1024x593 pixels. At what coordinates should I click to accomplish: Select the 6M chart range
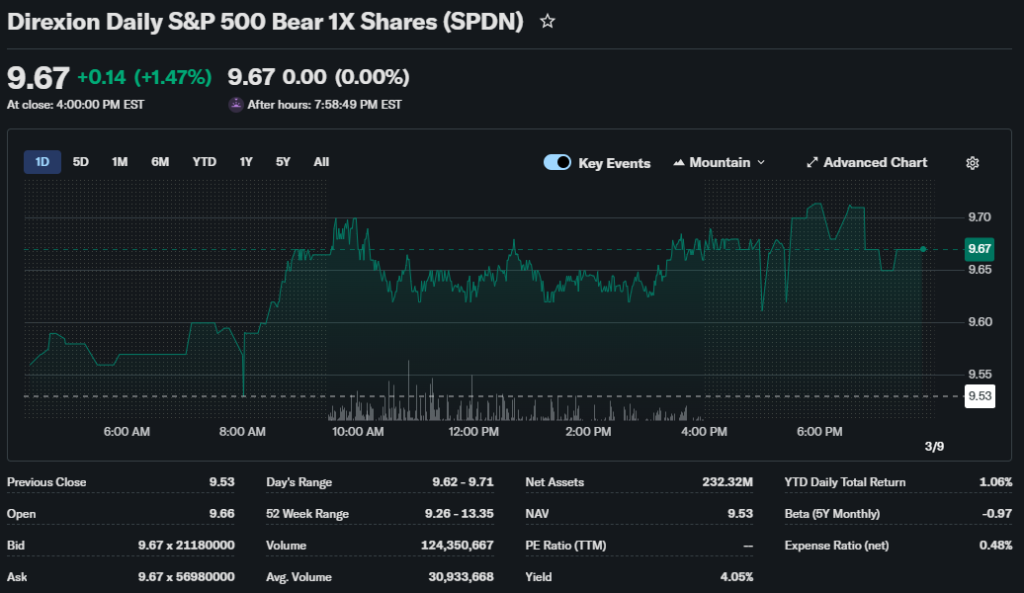tap(160, 162)
